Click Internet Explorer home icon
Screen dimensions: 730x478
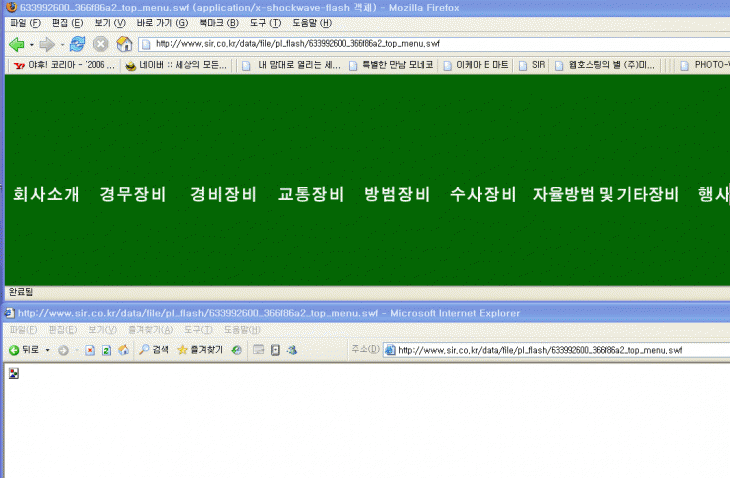click(123, 350)
